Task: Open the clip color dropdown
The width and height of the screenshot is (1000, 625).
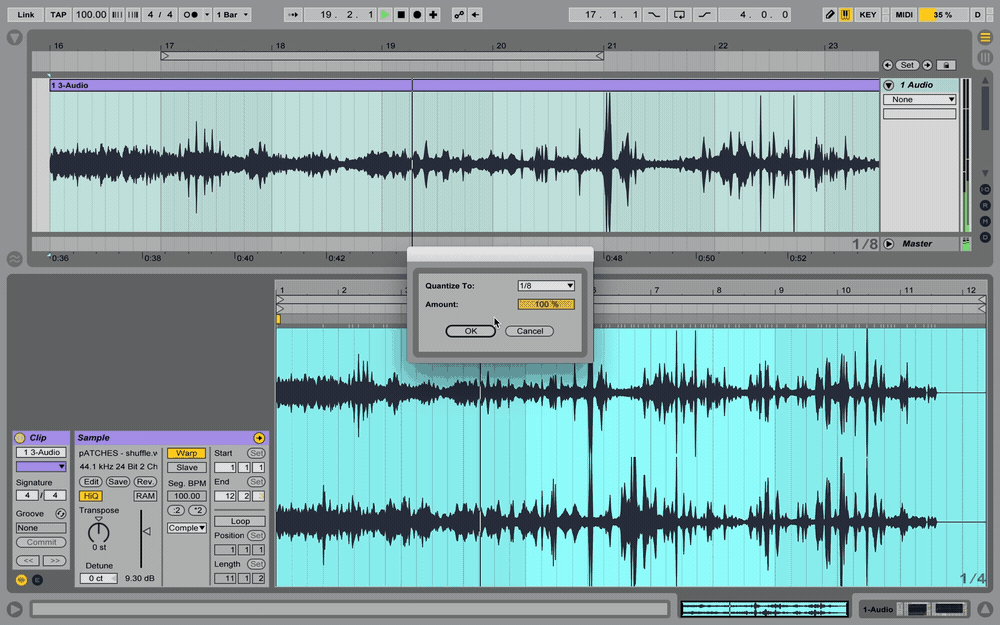Action: click(41, 467)
